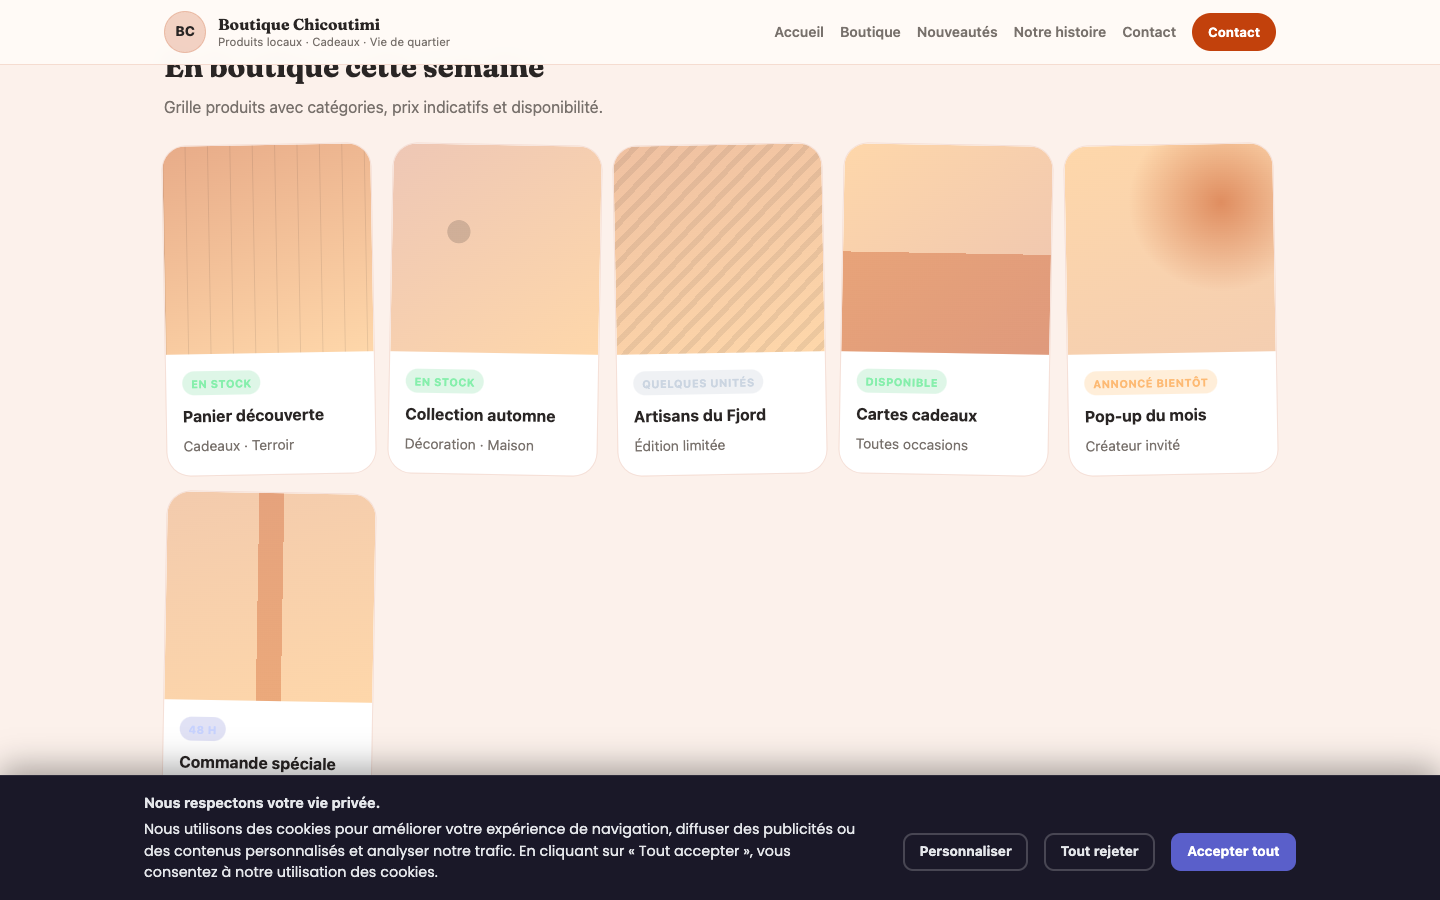Open the Commande spéciale product image
Viewport: 1440px width, 900px height.
click(270, 597)
